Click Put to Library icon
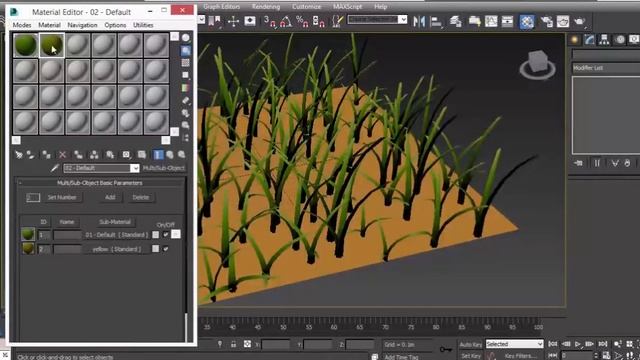This screenshot has width=640, height=360. 110,155
